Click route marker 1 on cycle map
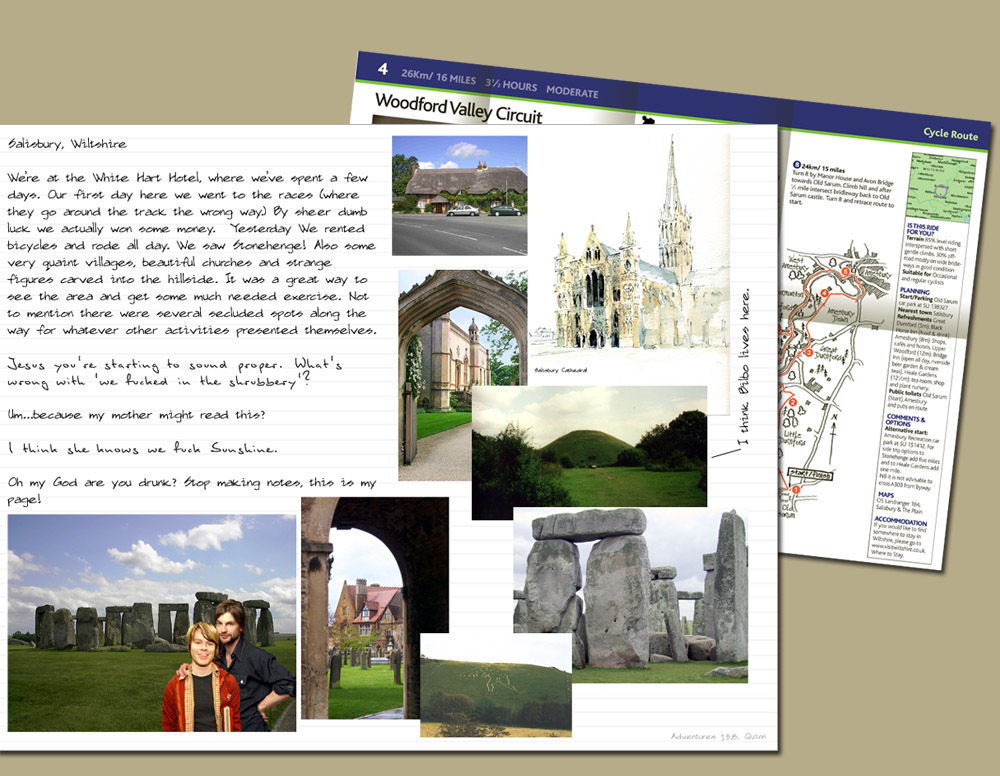Screen dimensions: 1000x776 795,489
